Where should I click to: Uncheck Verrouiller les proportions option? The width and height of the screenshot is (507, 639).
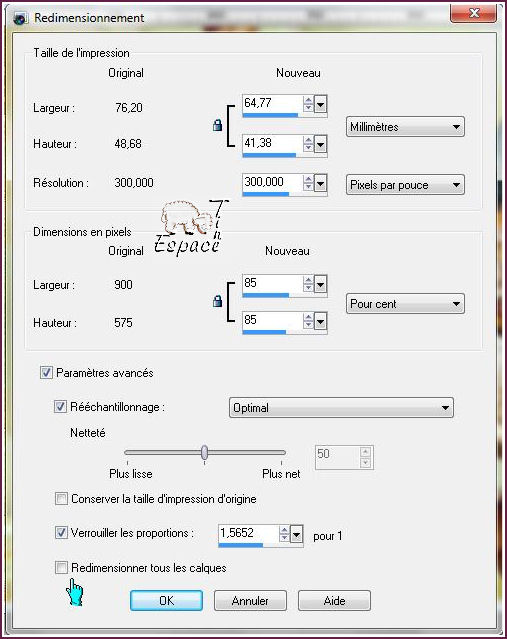61,533
